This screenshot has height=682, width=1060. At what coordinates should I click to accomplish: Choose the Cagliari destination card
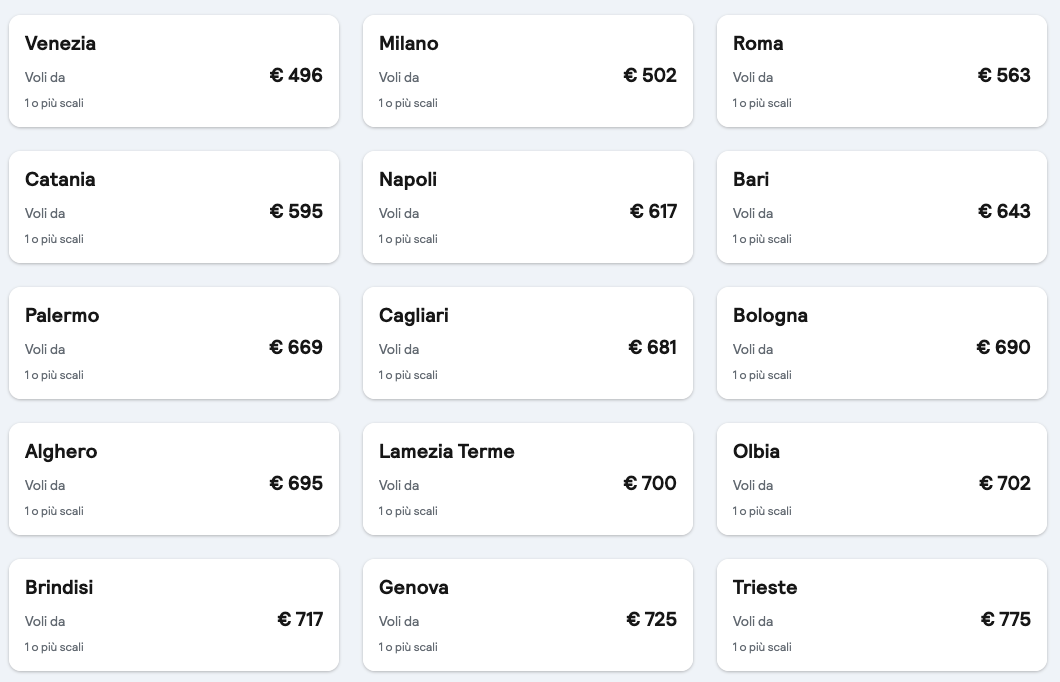(x=528, y=343)
